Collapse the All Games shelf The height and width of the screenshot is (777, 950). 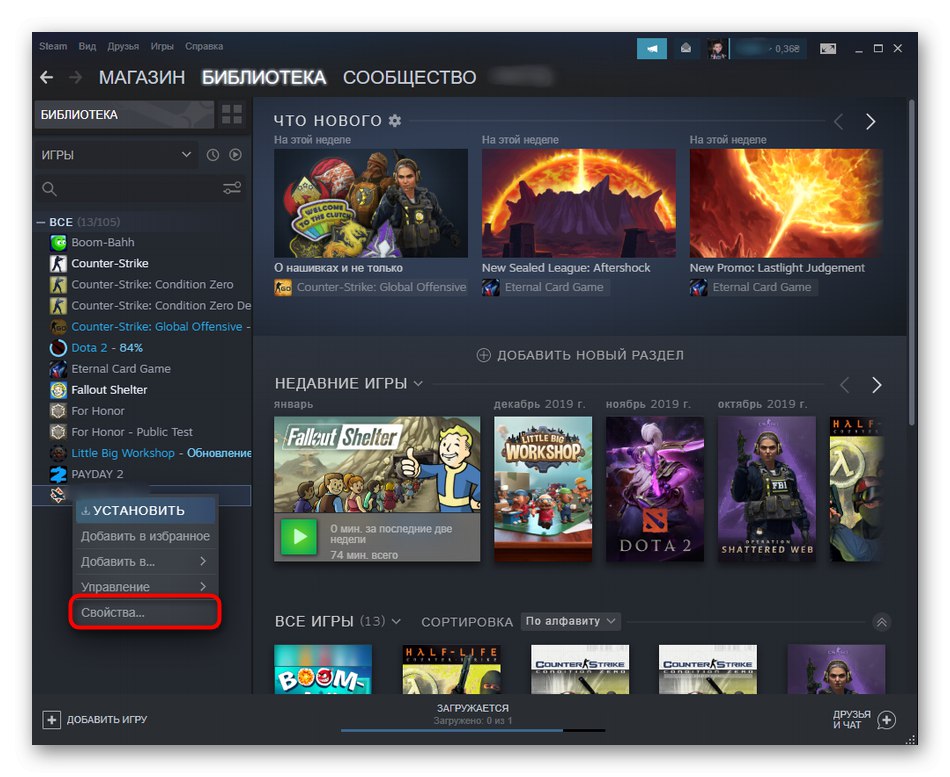coord(882,622)
